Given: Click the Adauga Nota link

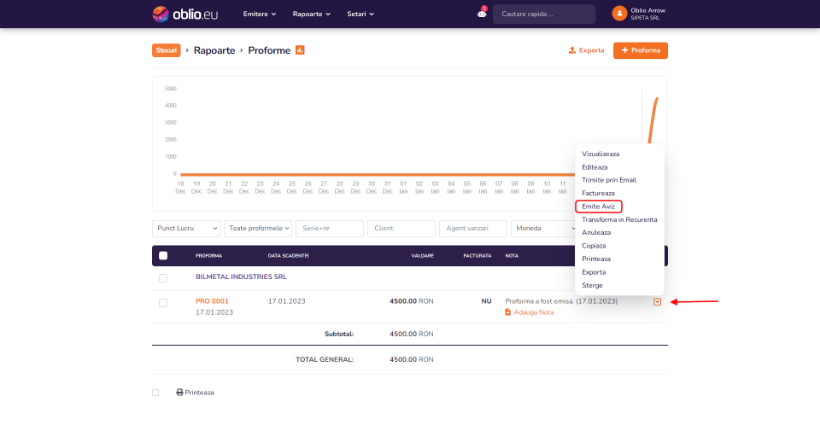Looking at the screenshot, I should coord(533,312).
